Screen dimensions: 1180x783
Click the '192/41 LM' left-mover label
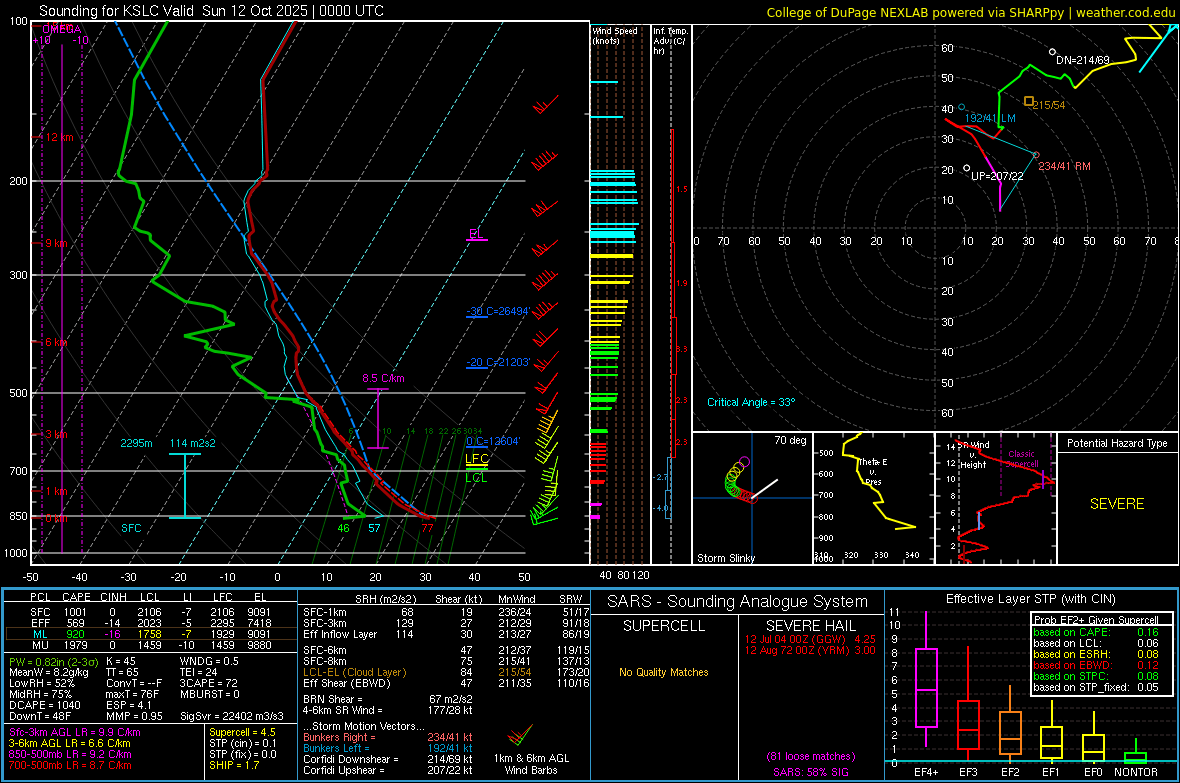point(990,118)
